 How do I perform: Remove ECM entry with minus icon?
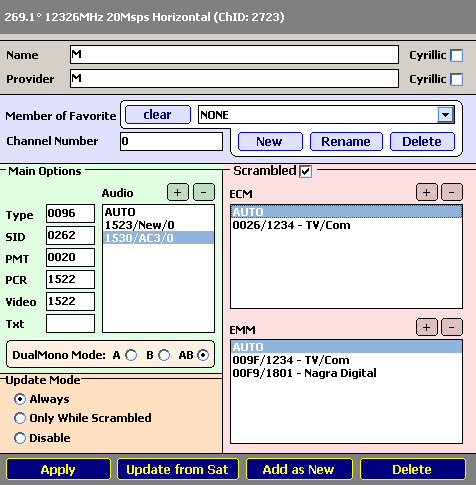coord(452,192)
